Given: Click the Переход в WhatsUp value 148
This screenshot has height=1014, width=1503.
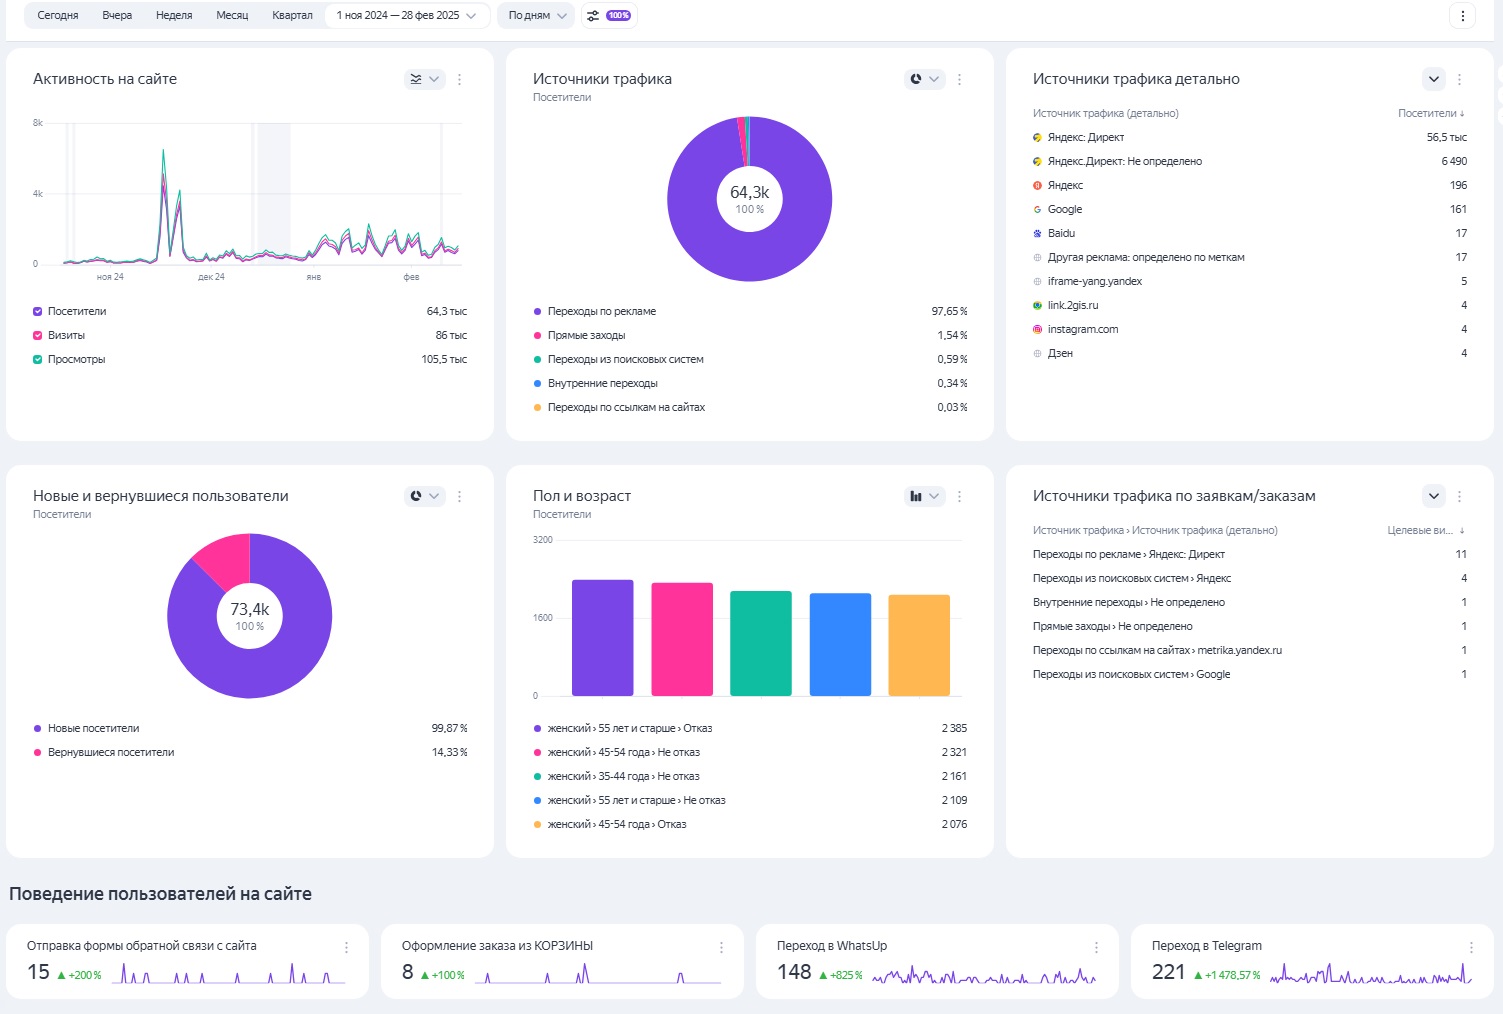Looking at the screenshot, I should click(x=794, y=972).
